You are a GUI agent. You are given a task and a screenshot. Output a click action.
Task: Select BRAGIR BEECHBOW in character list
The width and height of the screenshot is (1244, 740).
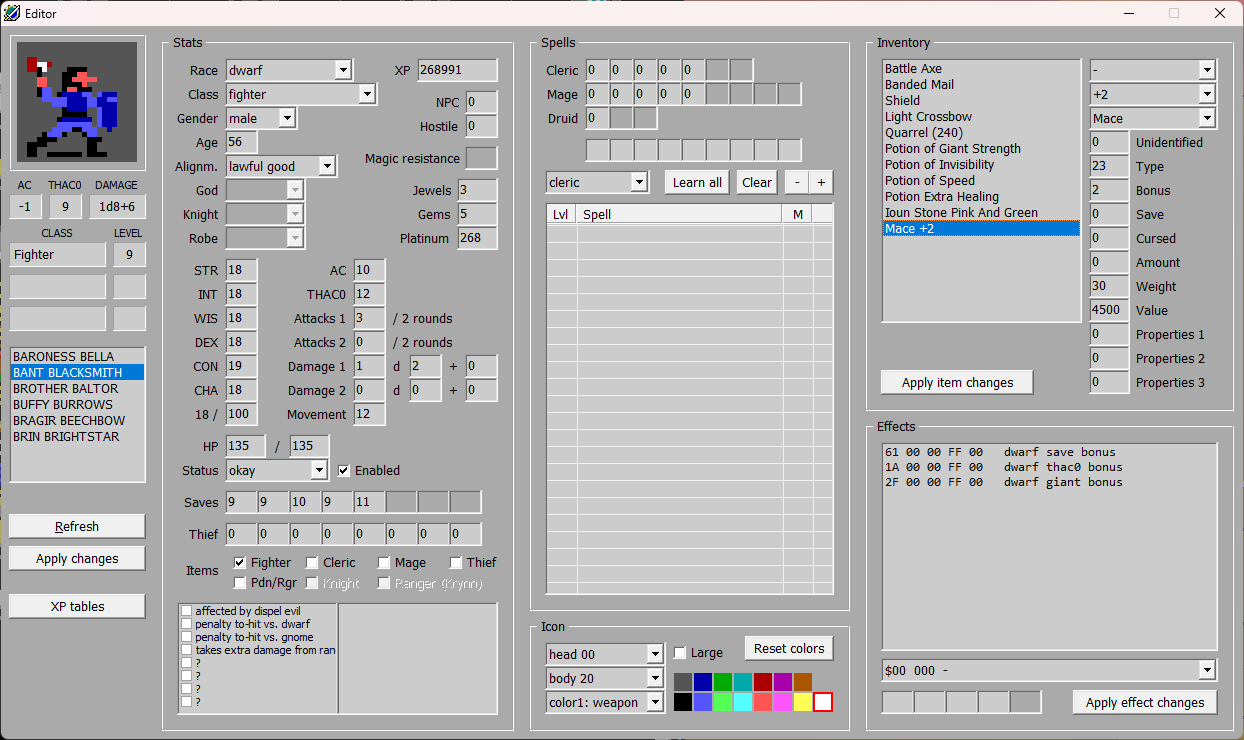pos(78,421)
